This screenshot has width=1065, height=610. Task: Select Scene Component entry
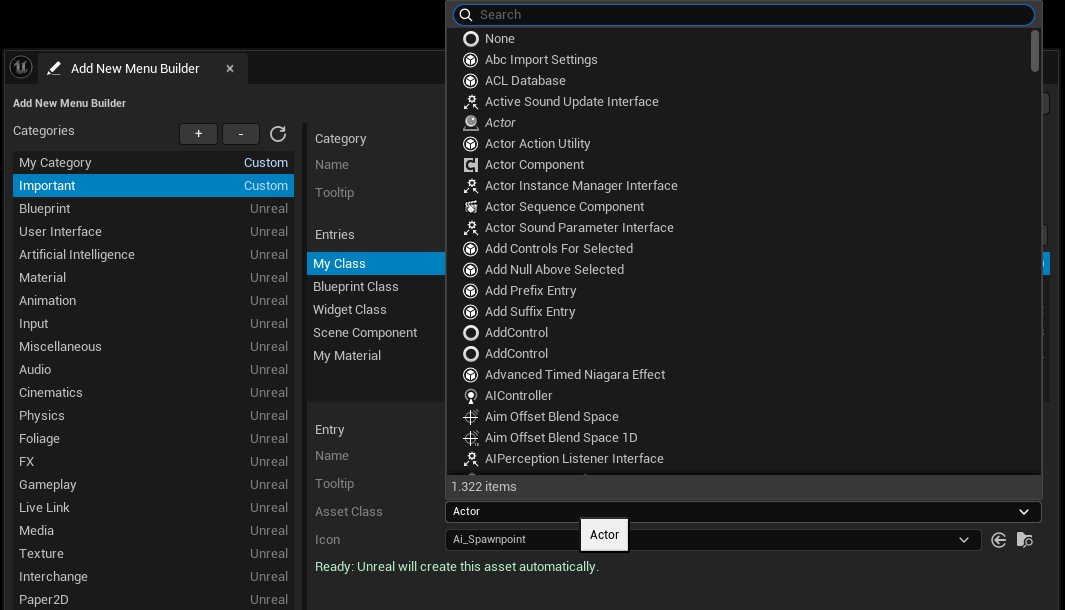point(376,334)
